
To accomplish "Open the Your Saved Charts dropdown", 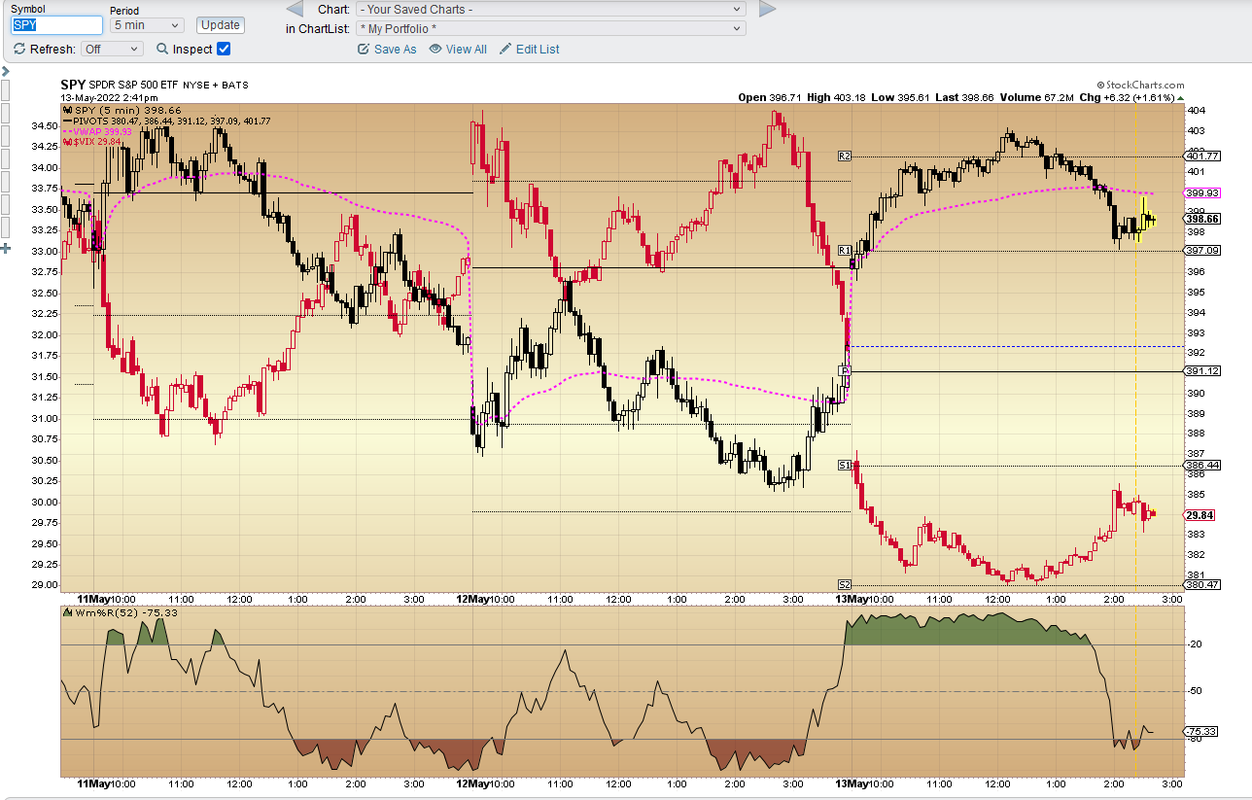I will pos(550,9).
